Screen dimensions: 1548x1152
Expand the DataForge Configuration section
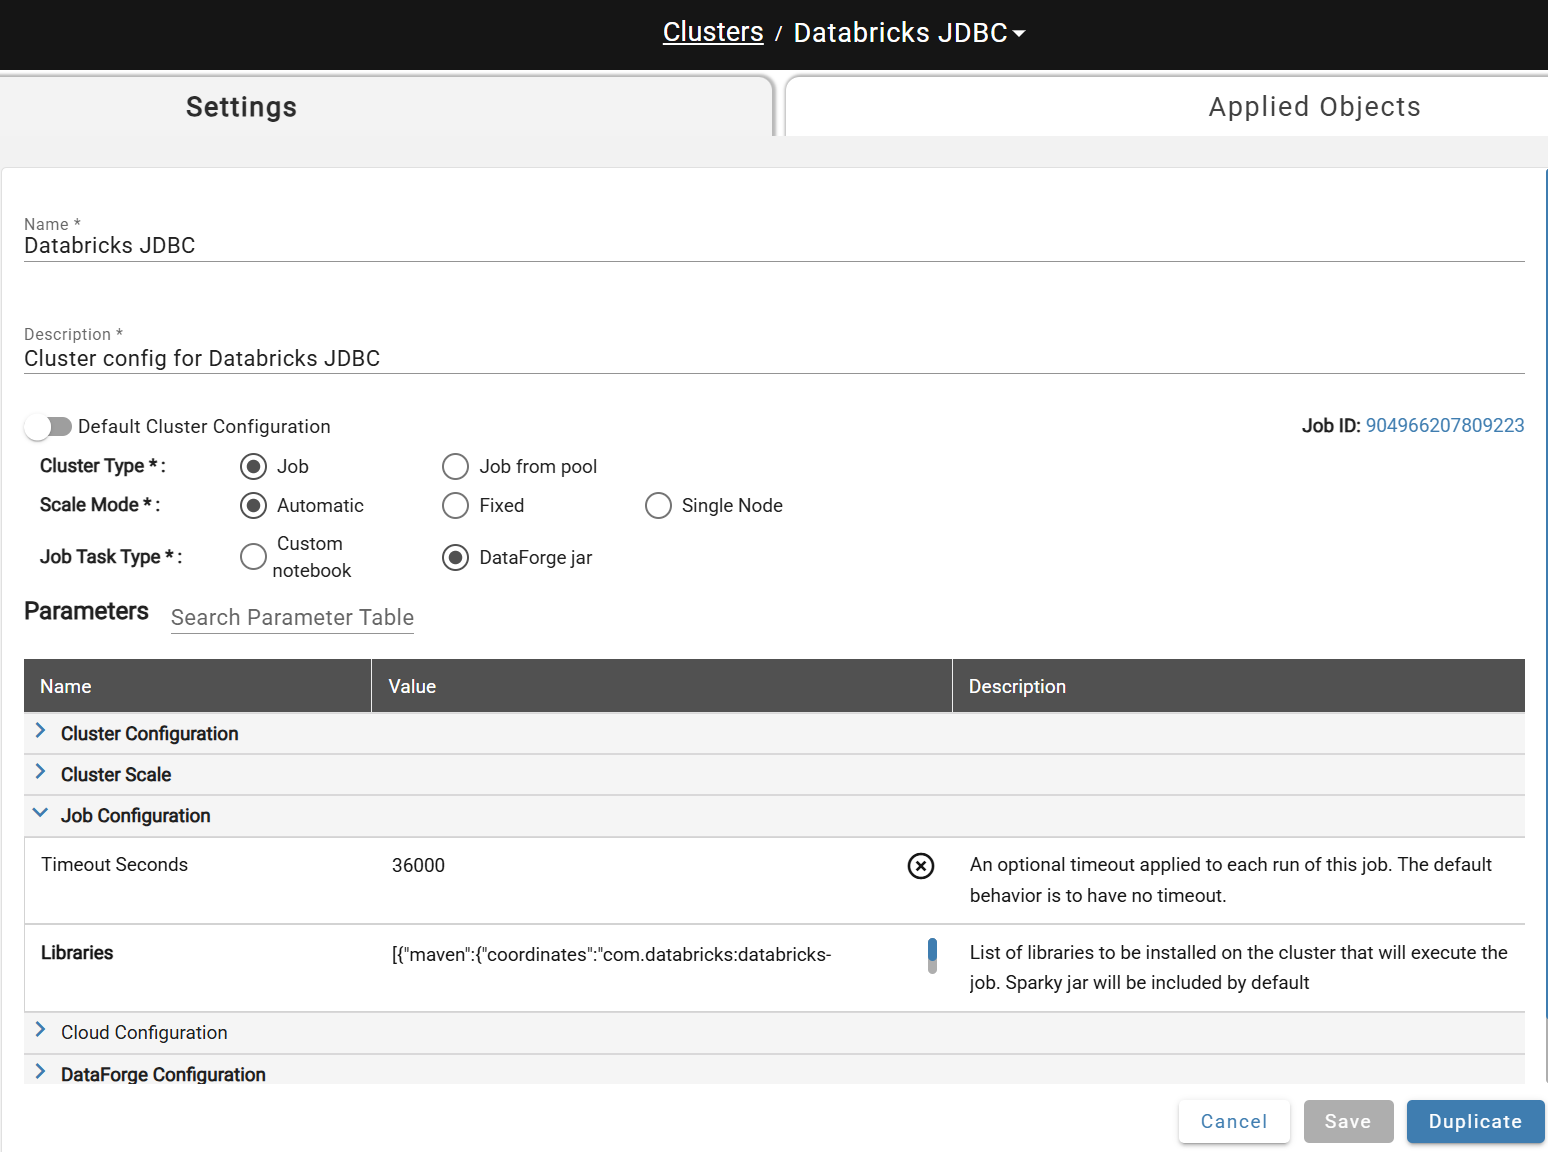(x=40, y=1072)
